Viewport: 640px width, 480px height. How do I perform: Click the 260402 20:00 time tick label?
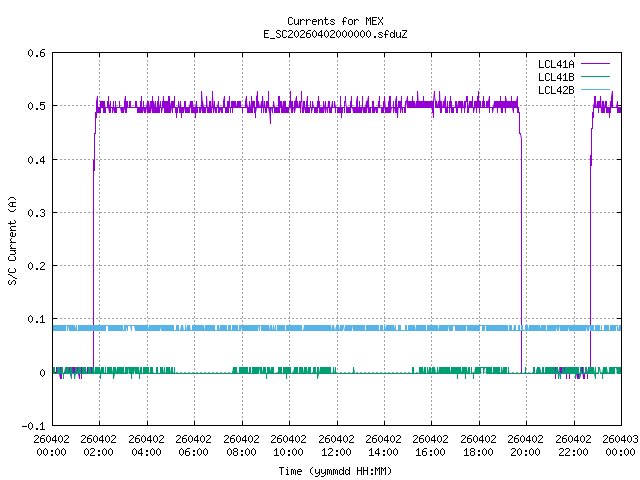(x=526, y=444)
